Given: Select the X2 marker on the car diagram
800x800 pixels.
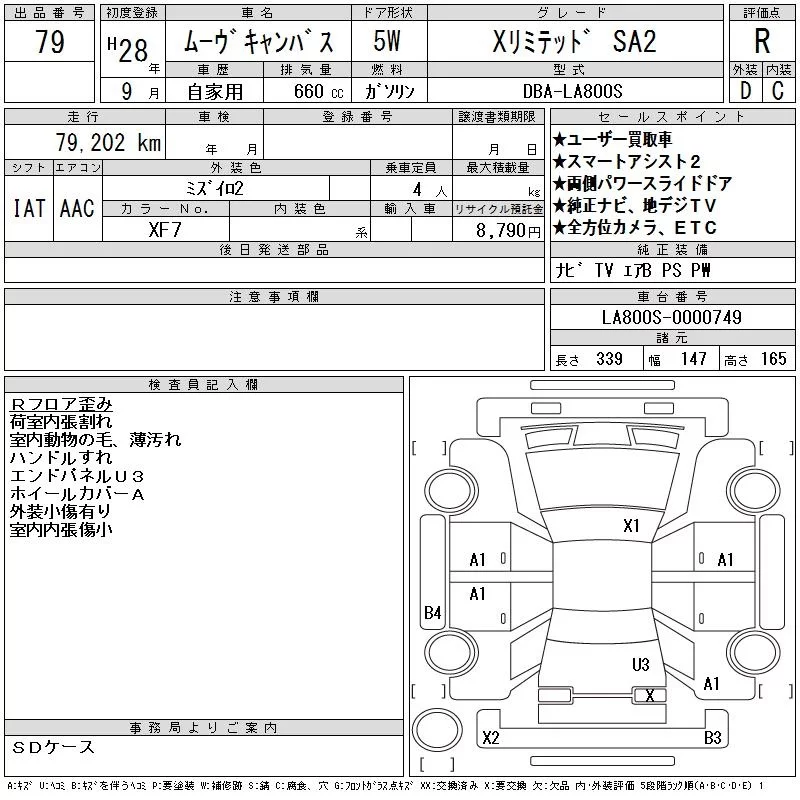Looking at the screenshot, I should [490, 738].
